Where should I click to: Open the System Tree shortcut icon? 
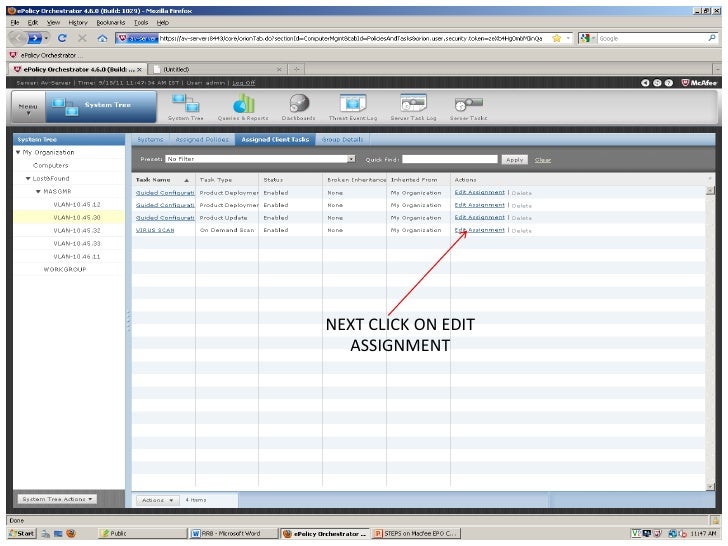coord(186,107)
